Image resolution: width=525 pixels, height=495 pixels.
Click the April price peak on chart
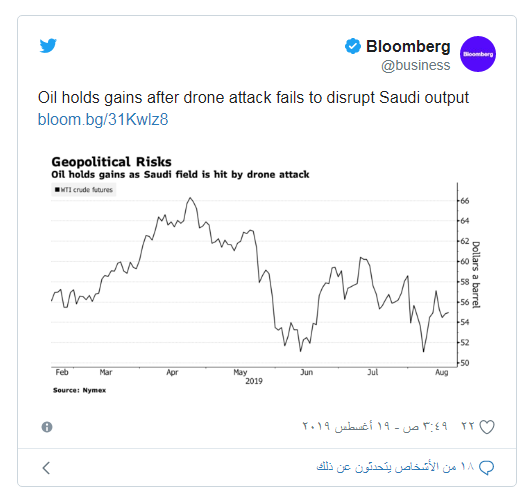point(190,198)
